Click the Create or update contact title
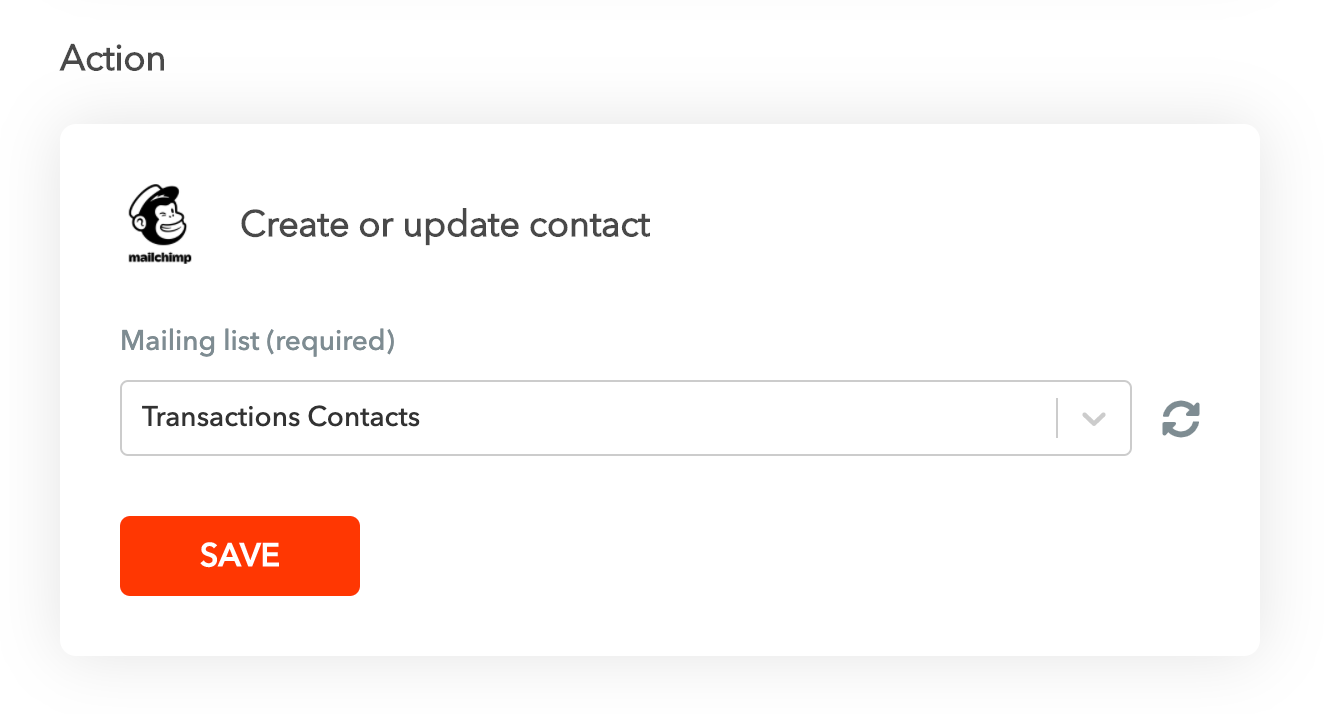The image size is (1324, 714). pyautogui.click(x=445, y=225)
